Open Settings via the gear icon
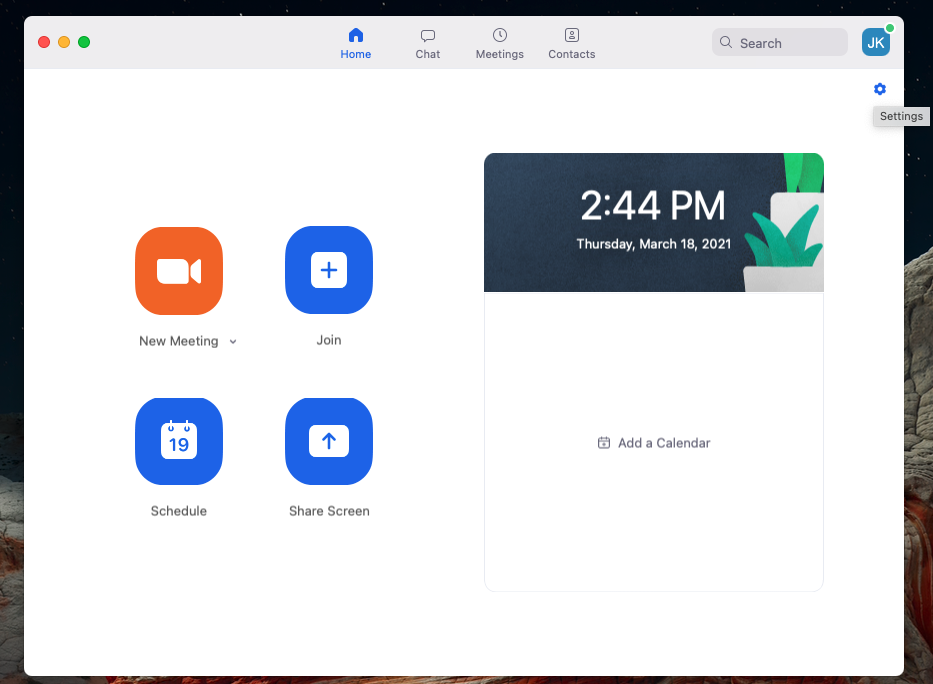 880,89
